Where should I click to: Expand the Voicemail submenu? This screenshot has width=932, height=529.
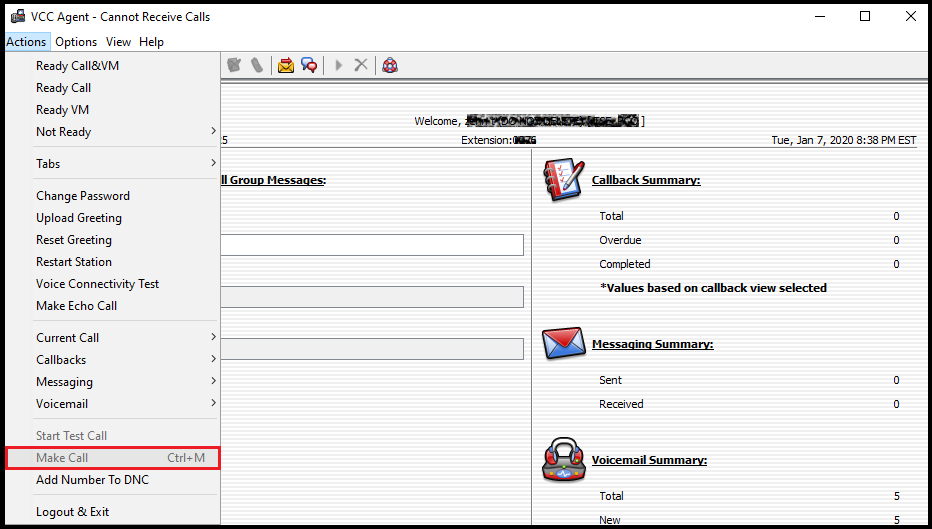127,404
